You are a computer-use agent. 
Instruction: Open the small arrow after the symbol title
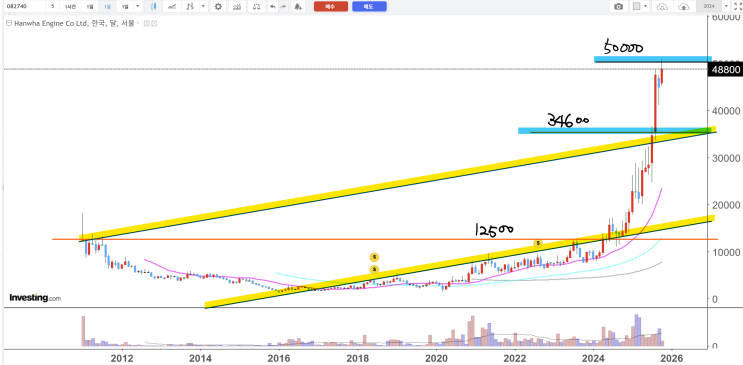point(138,23)
